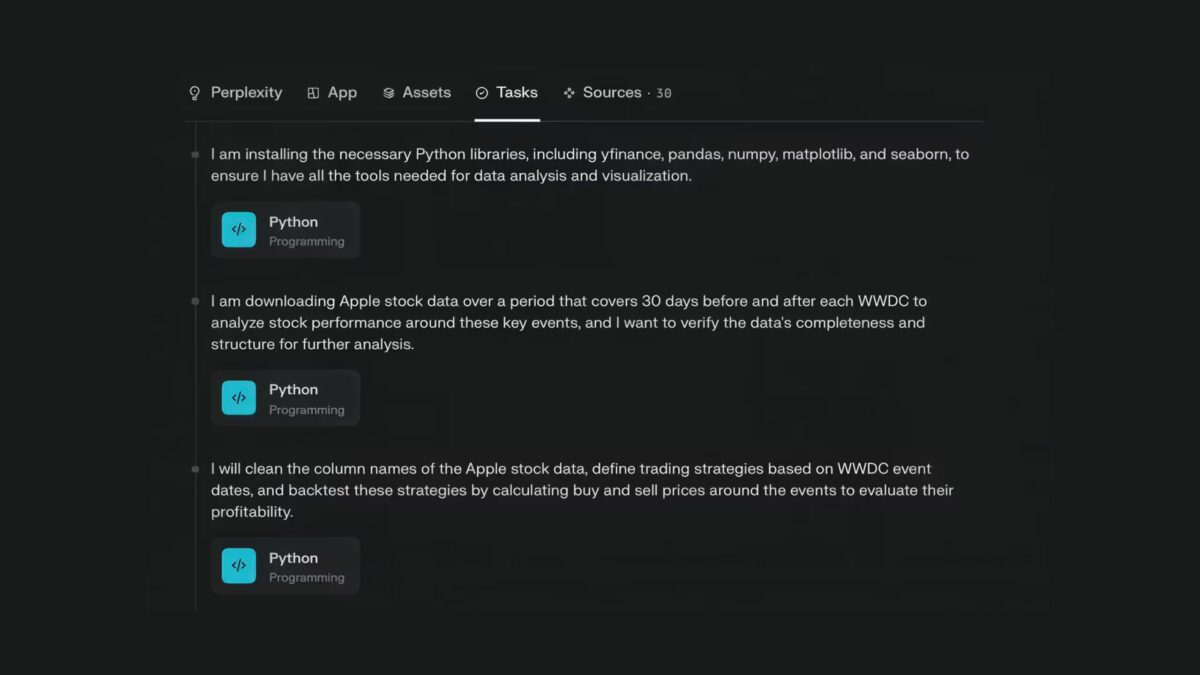Click the Sources tab's icon
1200x675 pixels.
[569, 93]
